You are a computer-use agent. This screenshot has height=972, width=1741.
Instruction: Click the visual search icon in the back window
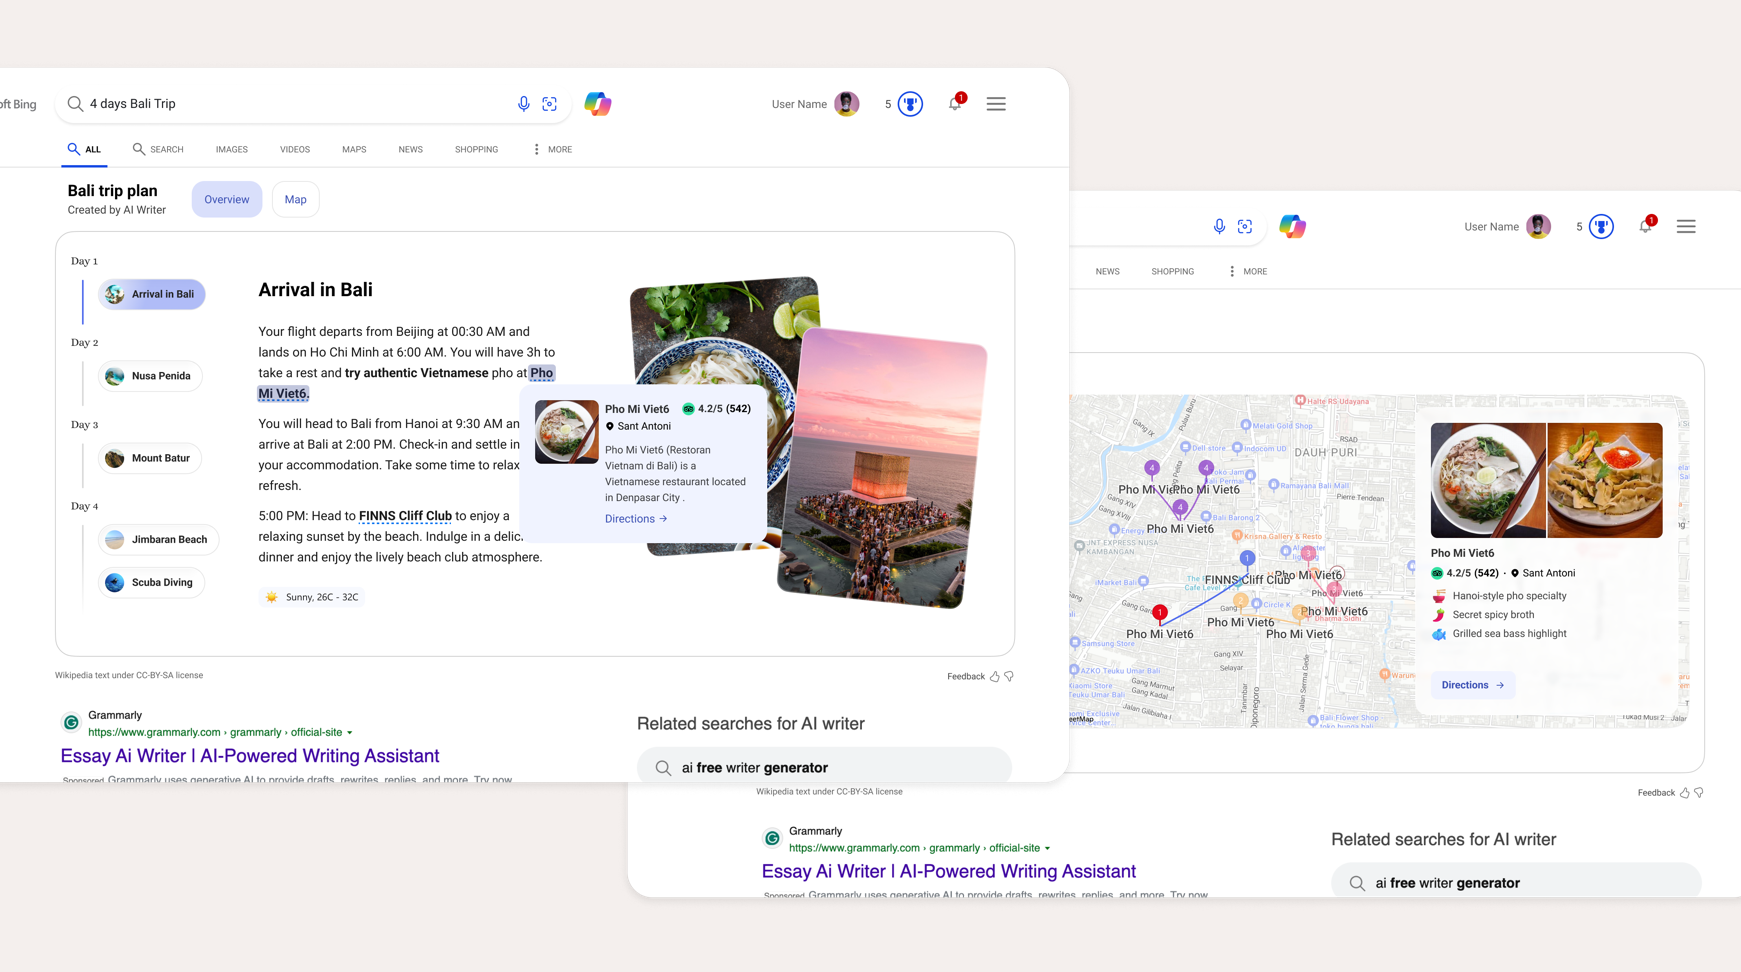click(1245, 227)
